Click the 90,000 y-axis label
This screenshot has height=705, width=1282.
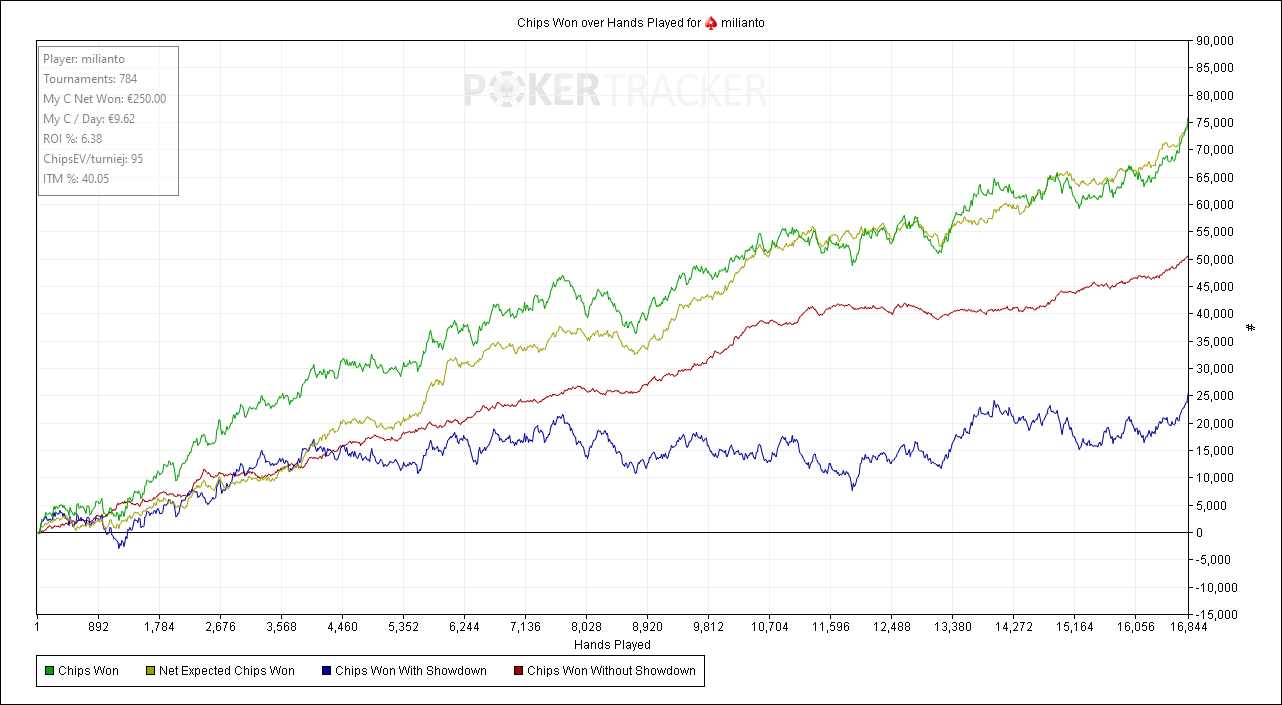(1216, 41)
